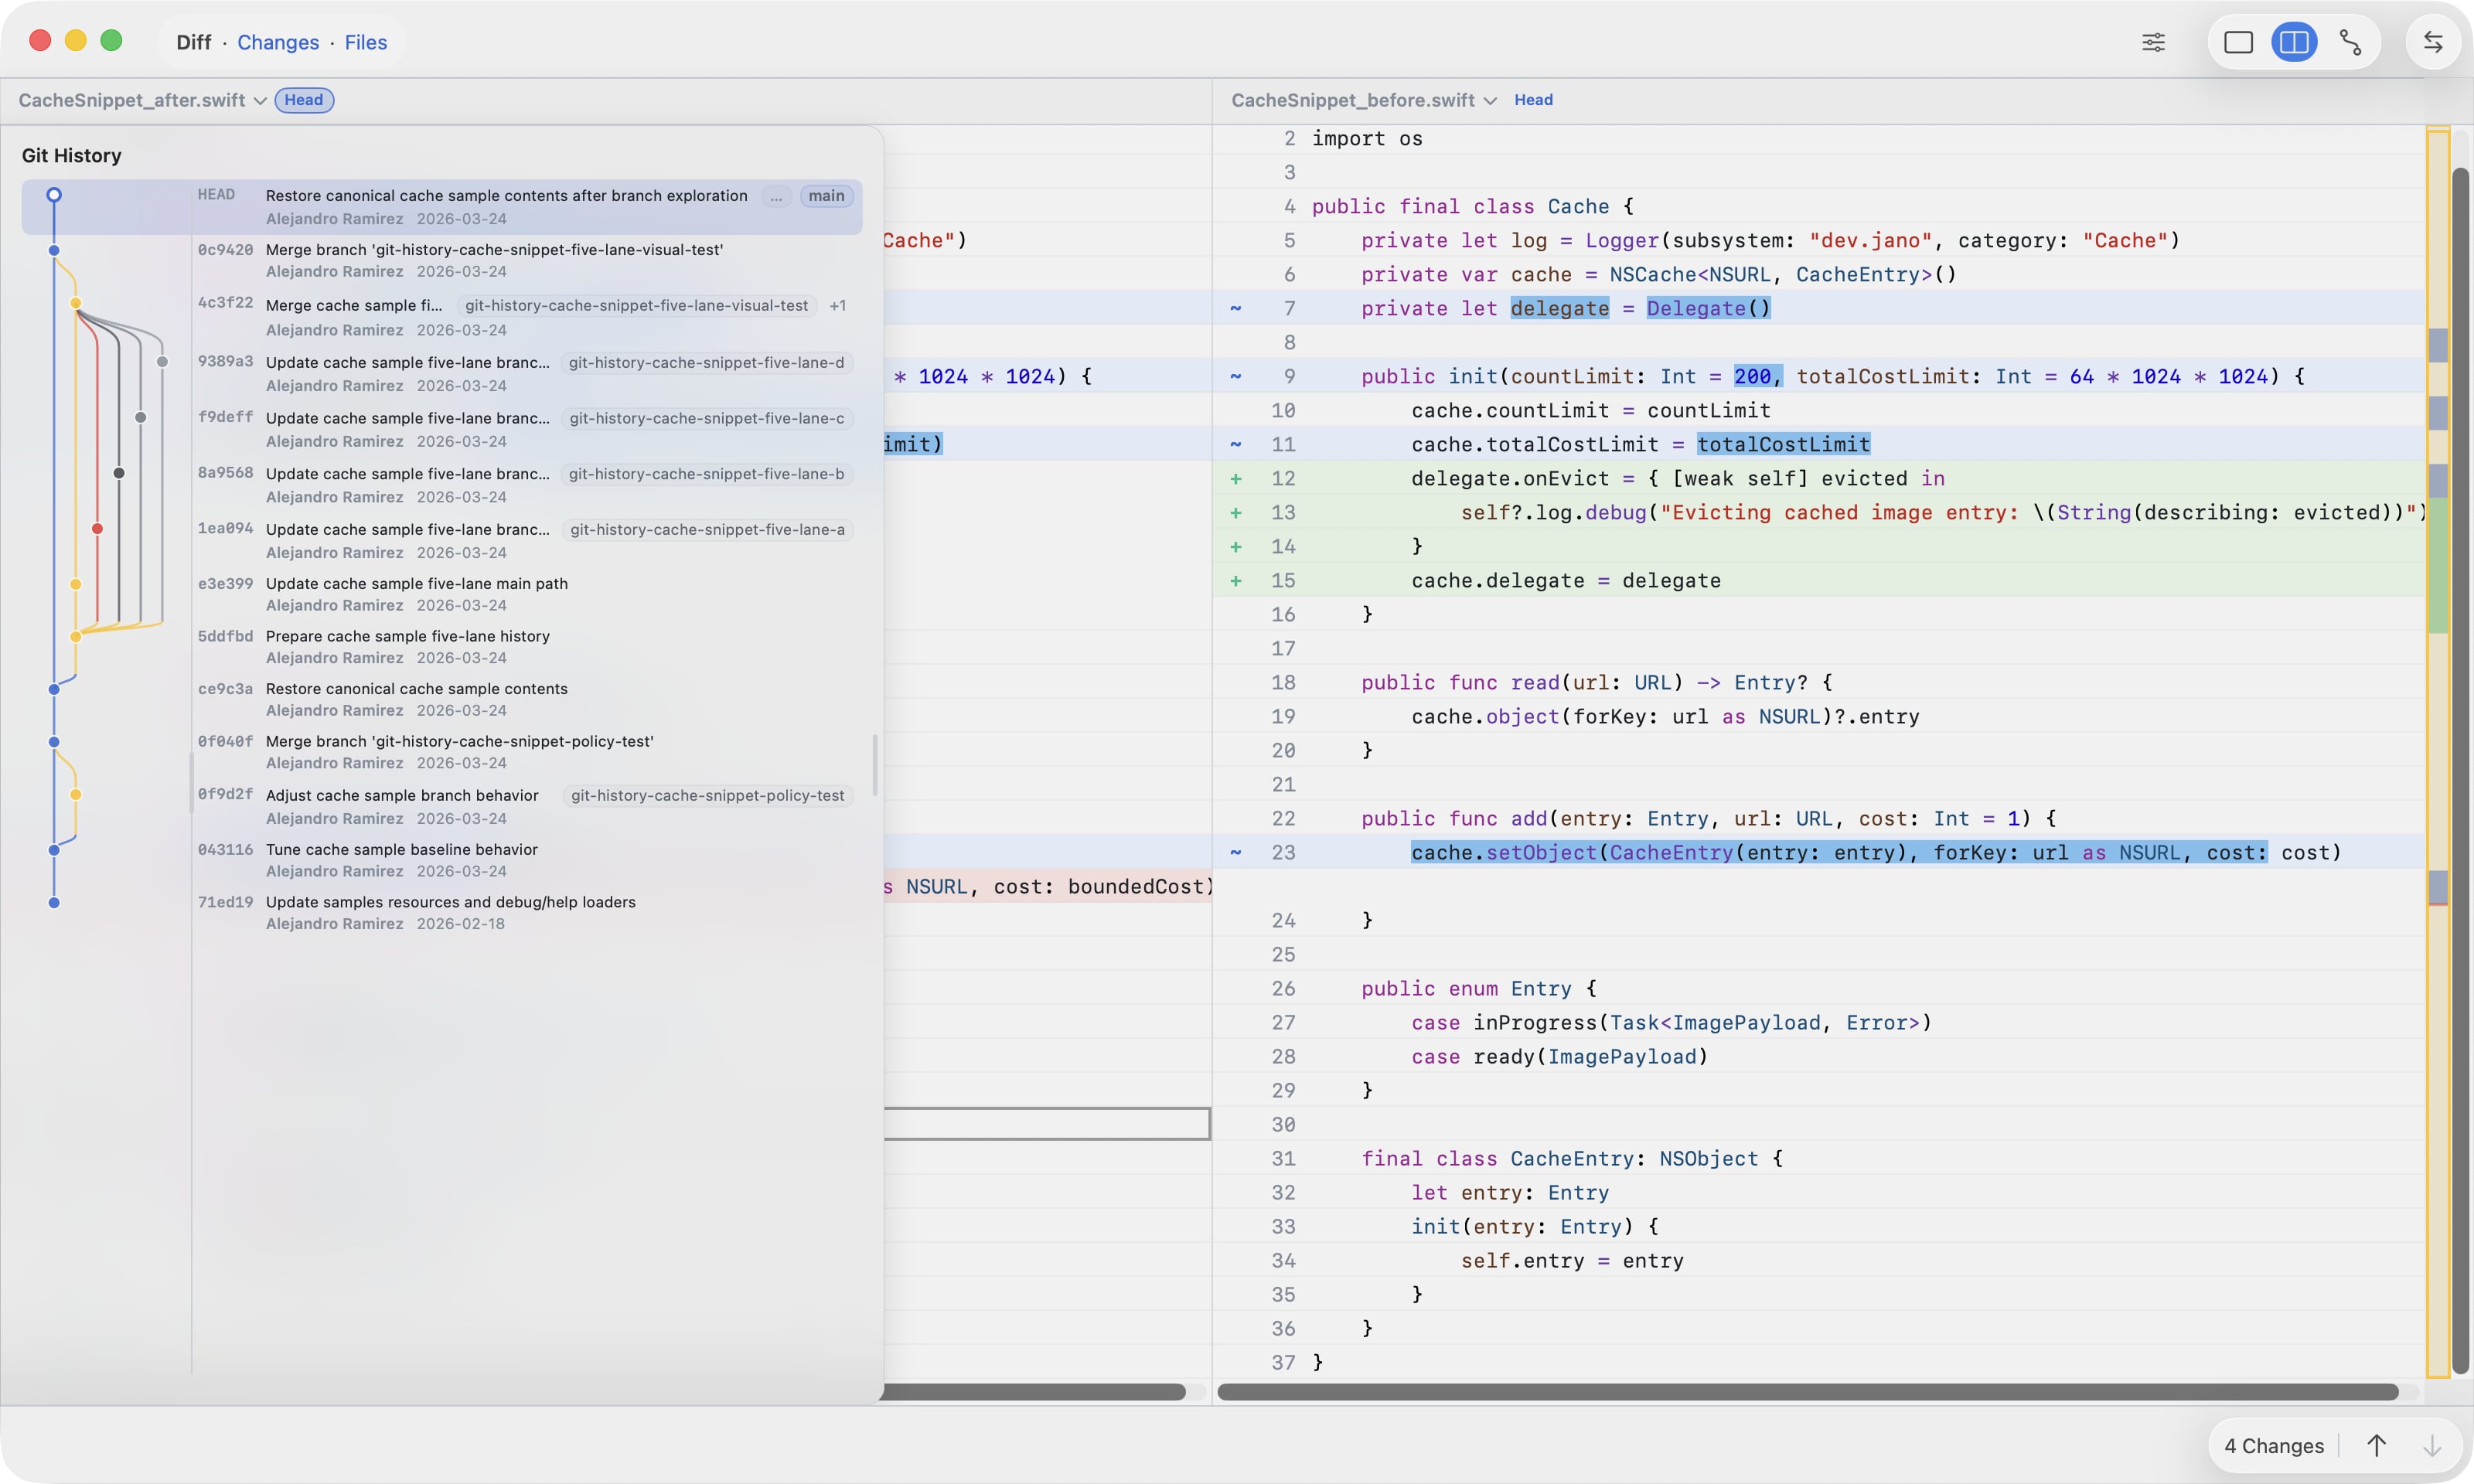The image size is (2474, 1484).
Task: Click the previous change up-arrow button
Action: [2378, 1446]
